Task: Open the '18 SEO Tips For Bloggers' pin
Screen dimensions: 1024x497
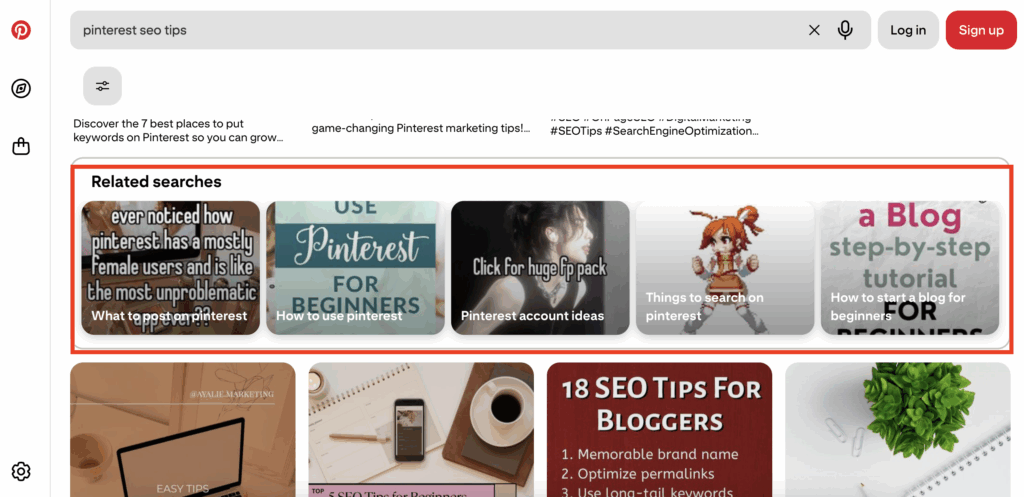Action: [x=660, y=430]
